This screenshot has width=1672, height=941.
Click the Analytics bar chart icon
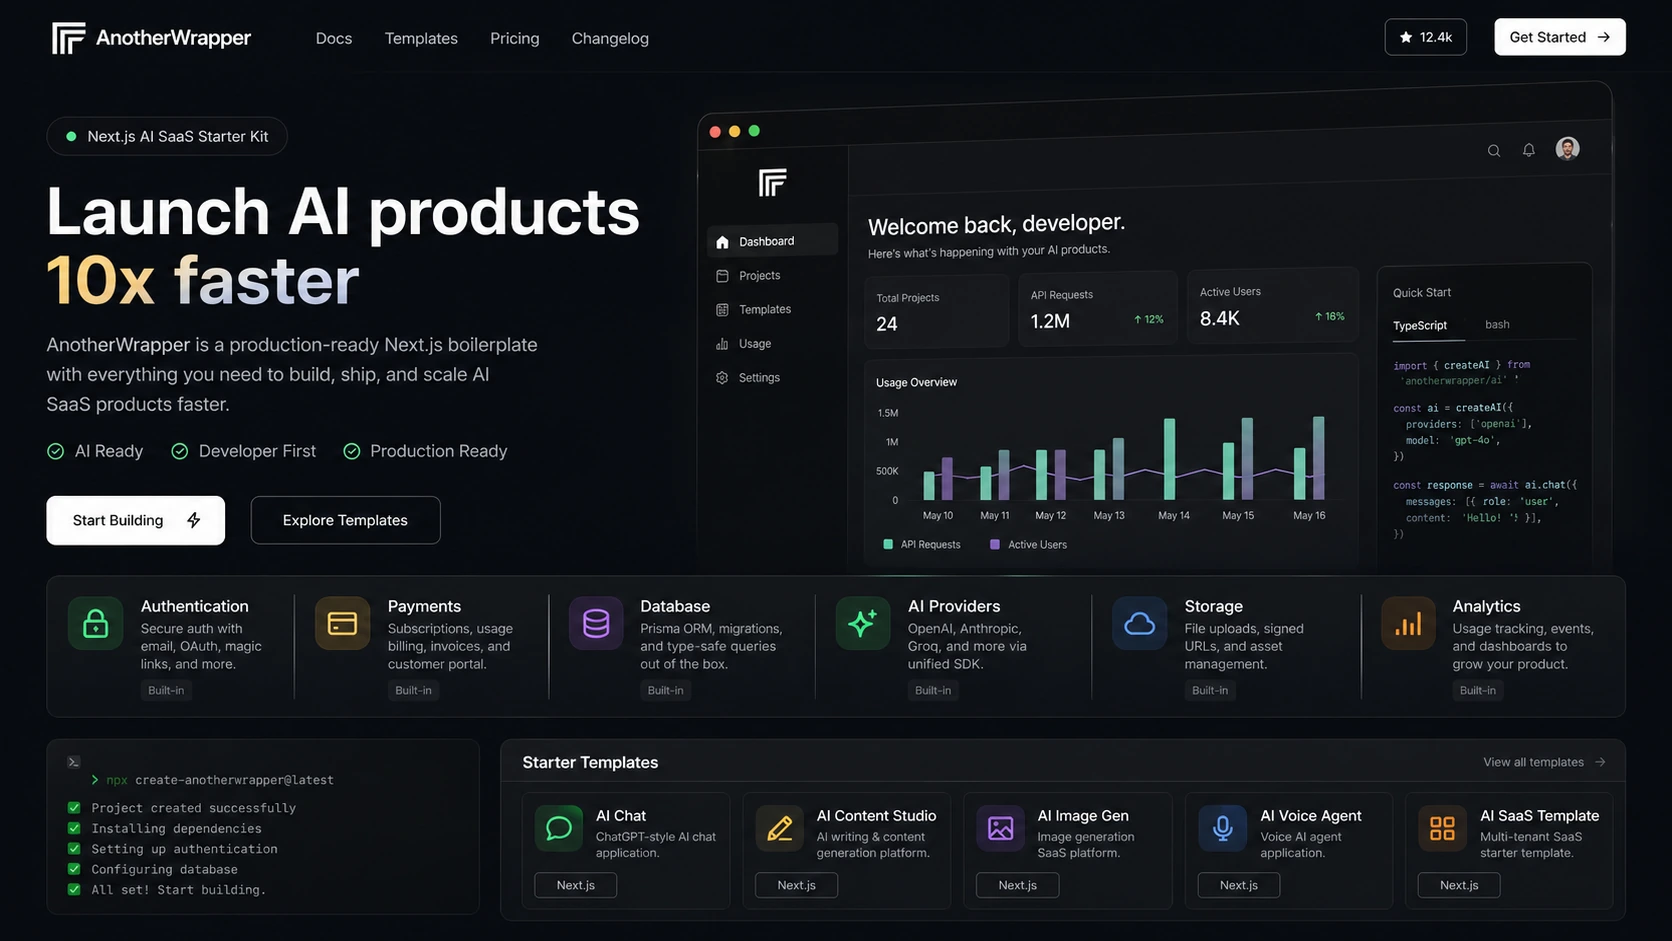1408,623
